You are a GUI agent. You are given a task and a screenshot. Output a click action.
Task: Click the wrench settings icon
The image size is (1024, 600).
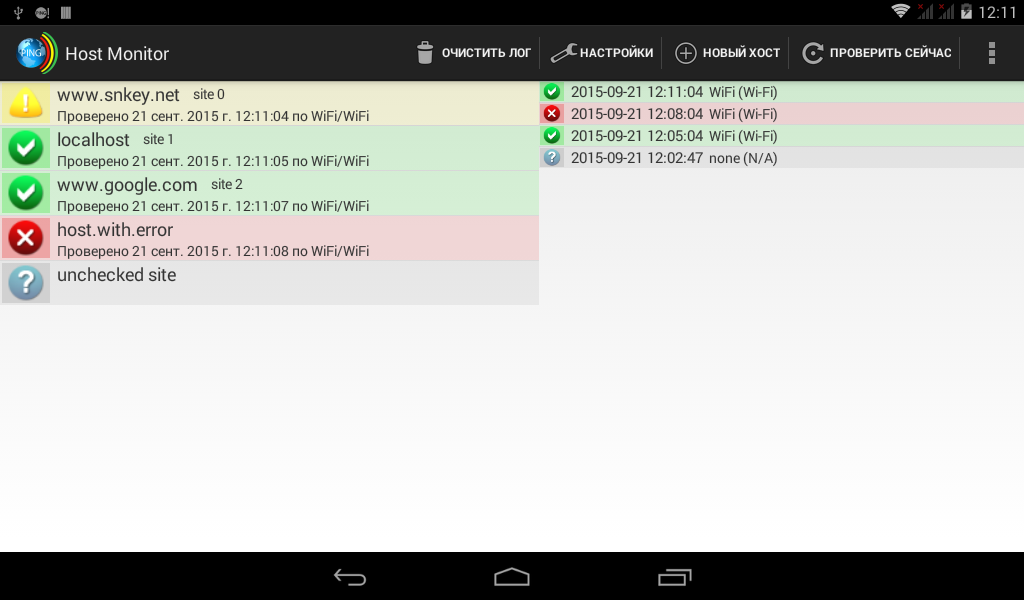tap(563, 53)
